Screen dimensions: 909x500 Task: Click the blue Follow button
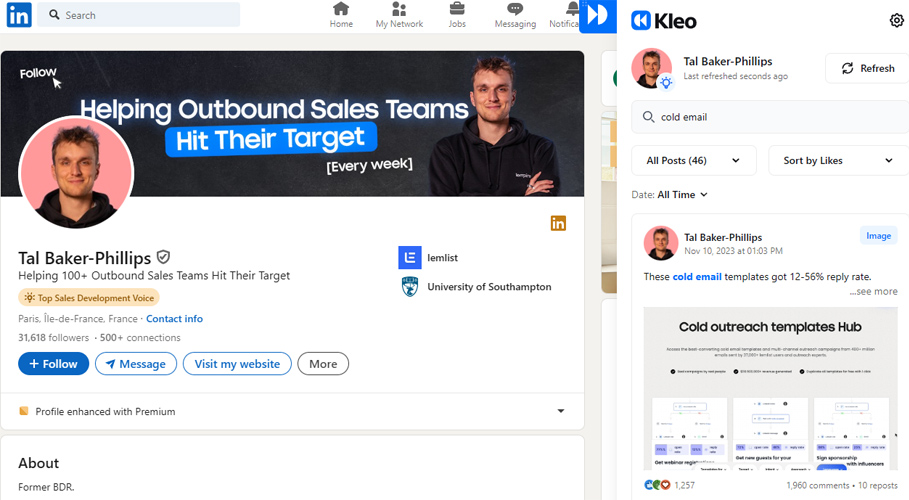(x=53, y=364)
